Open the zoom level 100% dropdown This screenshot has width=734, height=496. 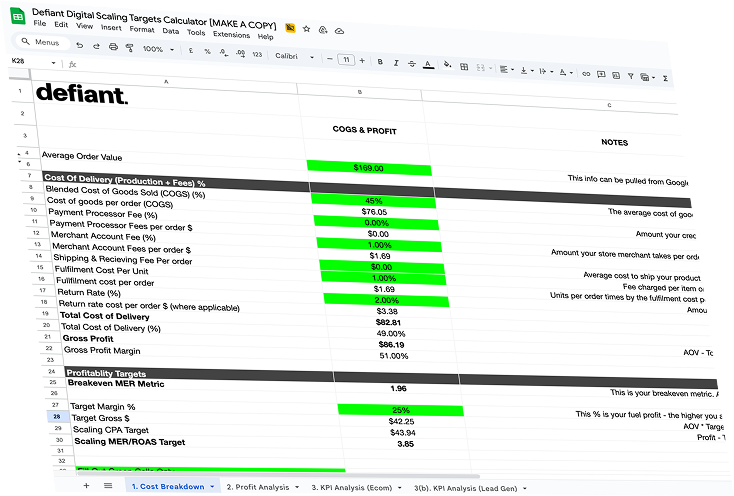[x=157, y=49]
